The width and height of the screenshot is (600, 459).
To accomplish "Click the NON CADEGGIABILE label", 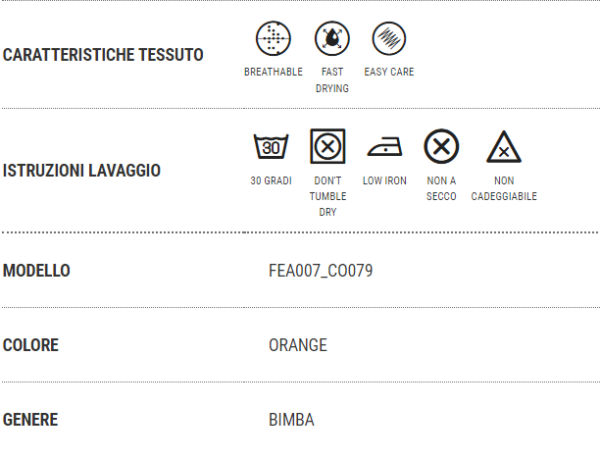I will click(504, 188).
